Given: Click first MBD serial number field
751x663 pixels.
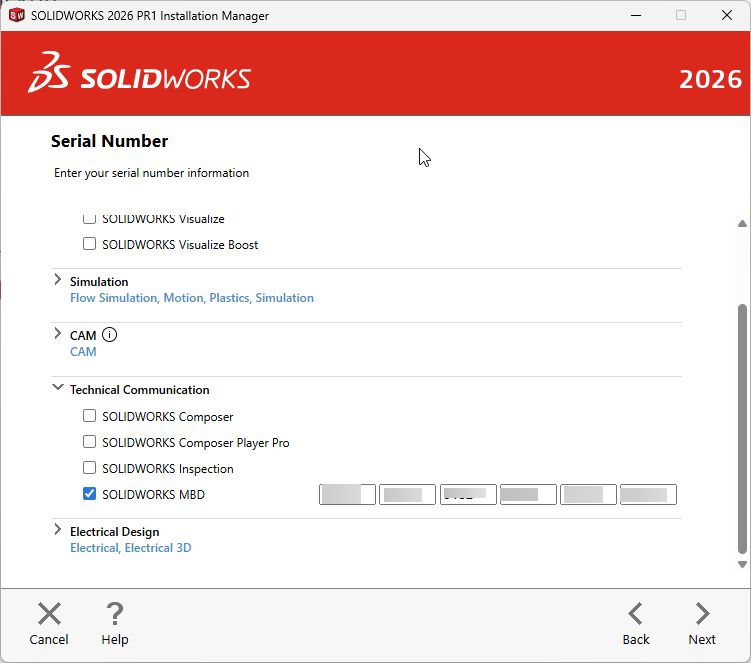Looking at the screenshot, I should tap(347, 494).
